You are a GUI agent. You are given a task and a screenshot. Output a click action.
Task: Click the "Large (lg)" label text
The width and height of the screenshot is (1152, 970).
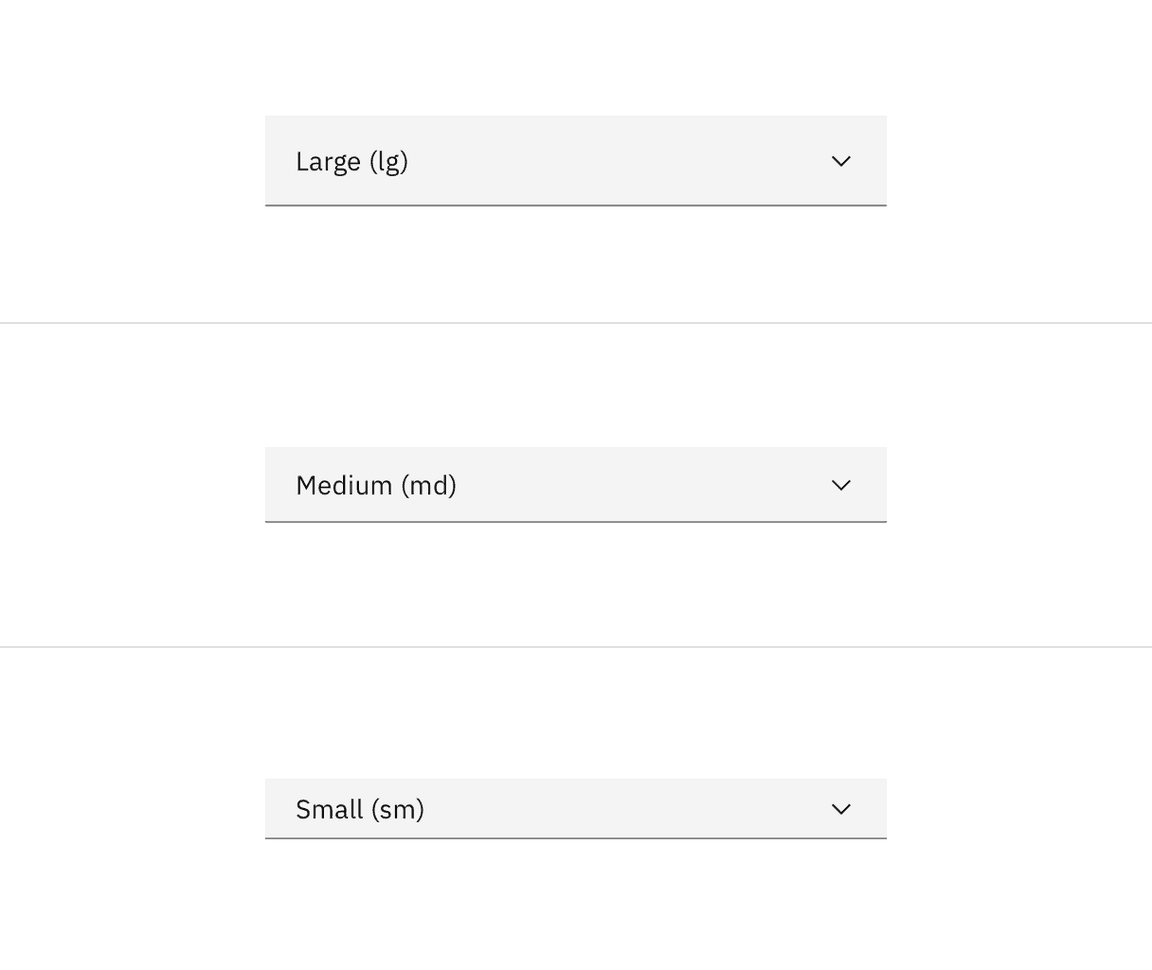[x=352, y=161]
